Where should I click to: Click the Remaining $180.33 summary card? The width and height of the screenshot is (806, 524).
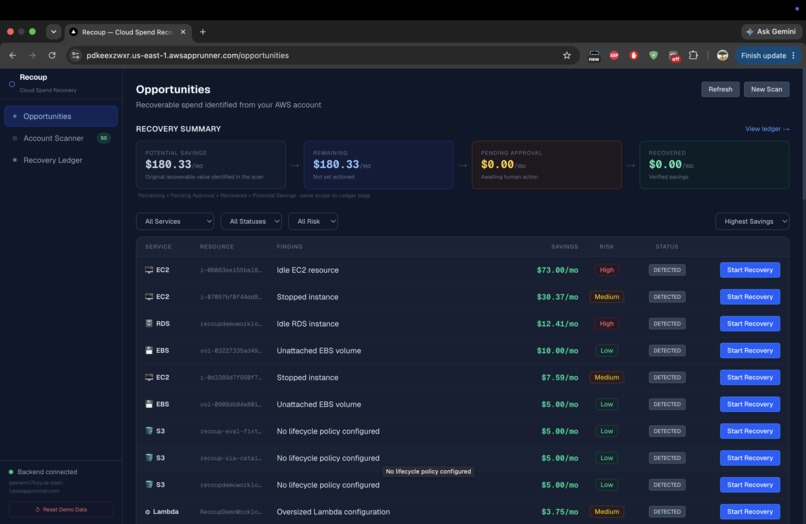tap(379, 165)
